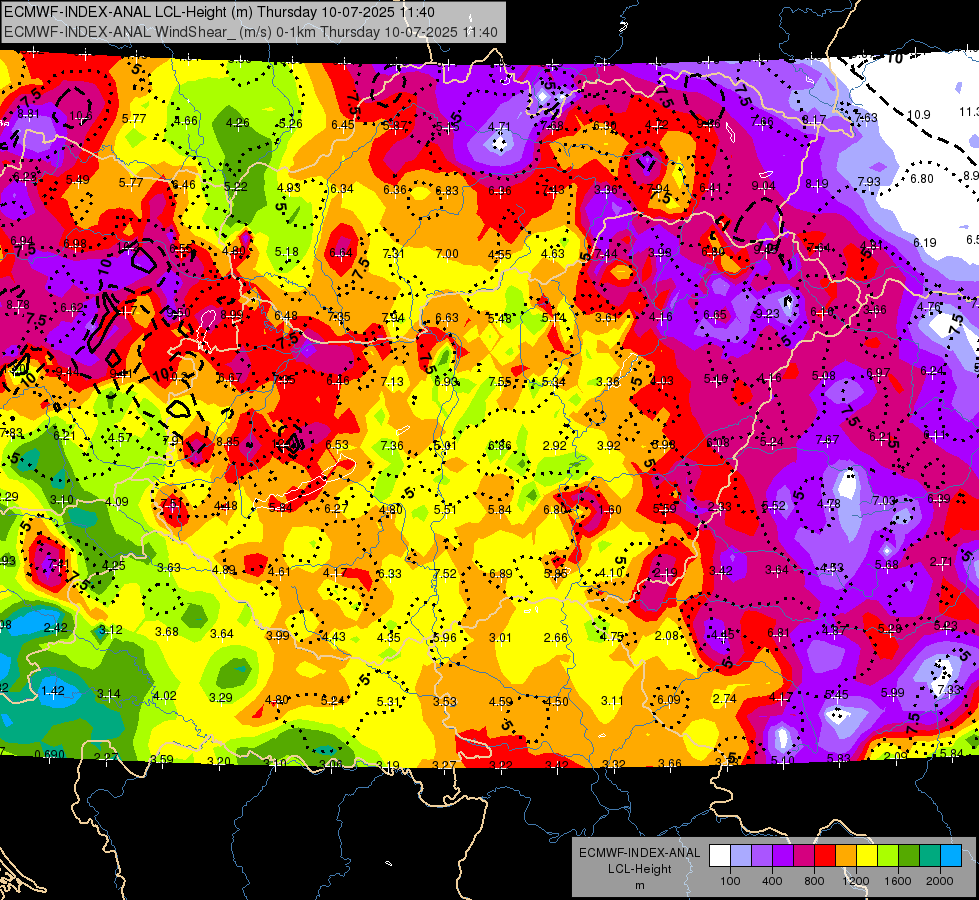This screenshot has width=979, height=900.
Task: Click the 2.71 grid value
Action: 941,561
